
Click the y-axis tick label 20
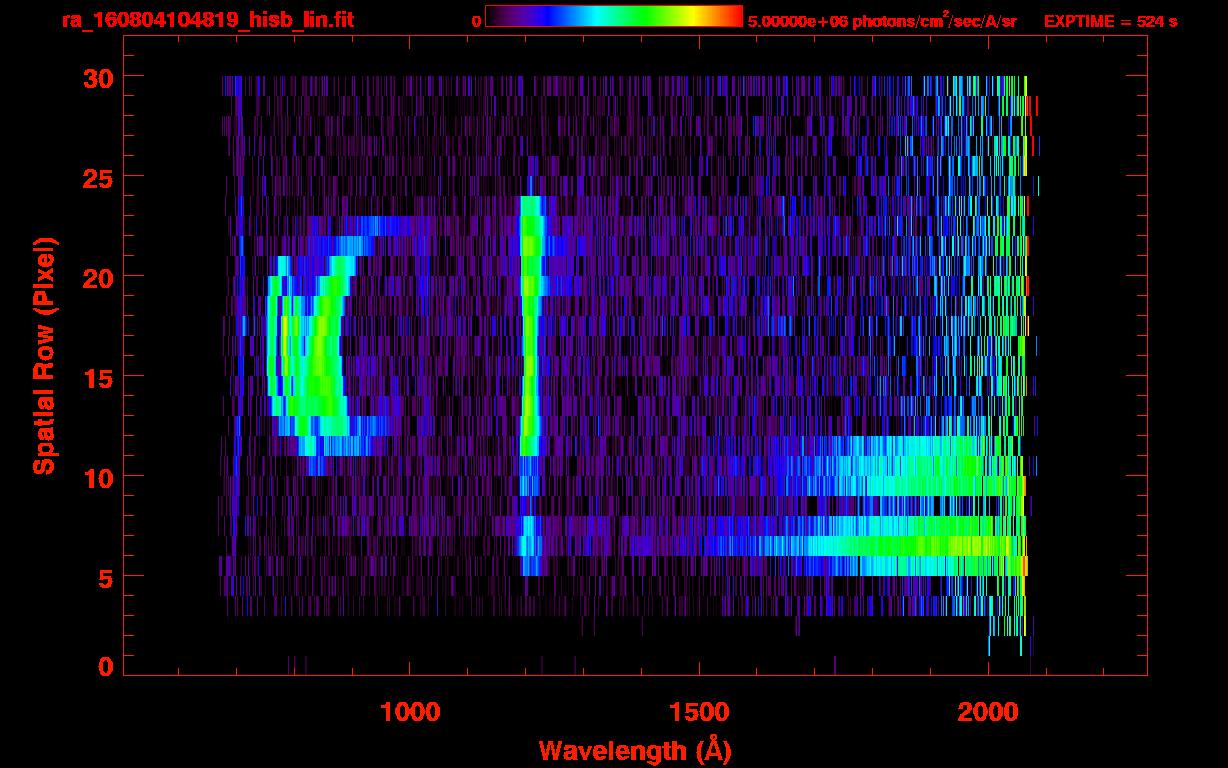pos(96,277)
